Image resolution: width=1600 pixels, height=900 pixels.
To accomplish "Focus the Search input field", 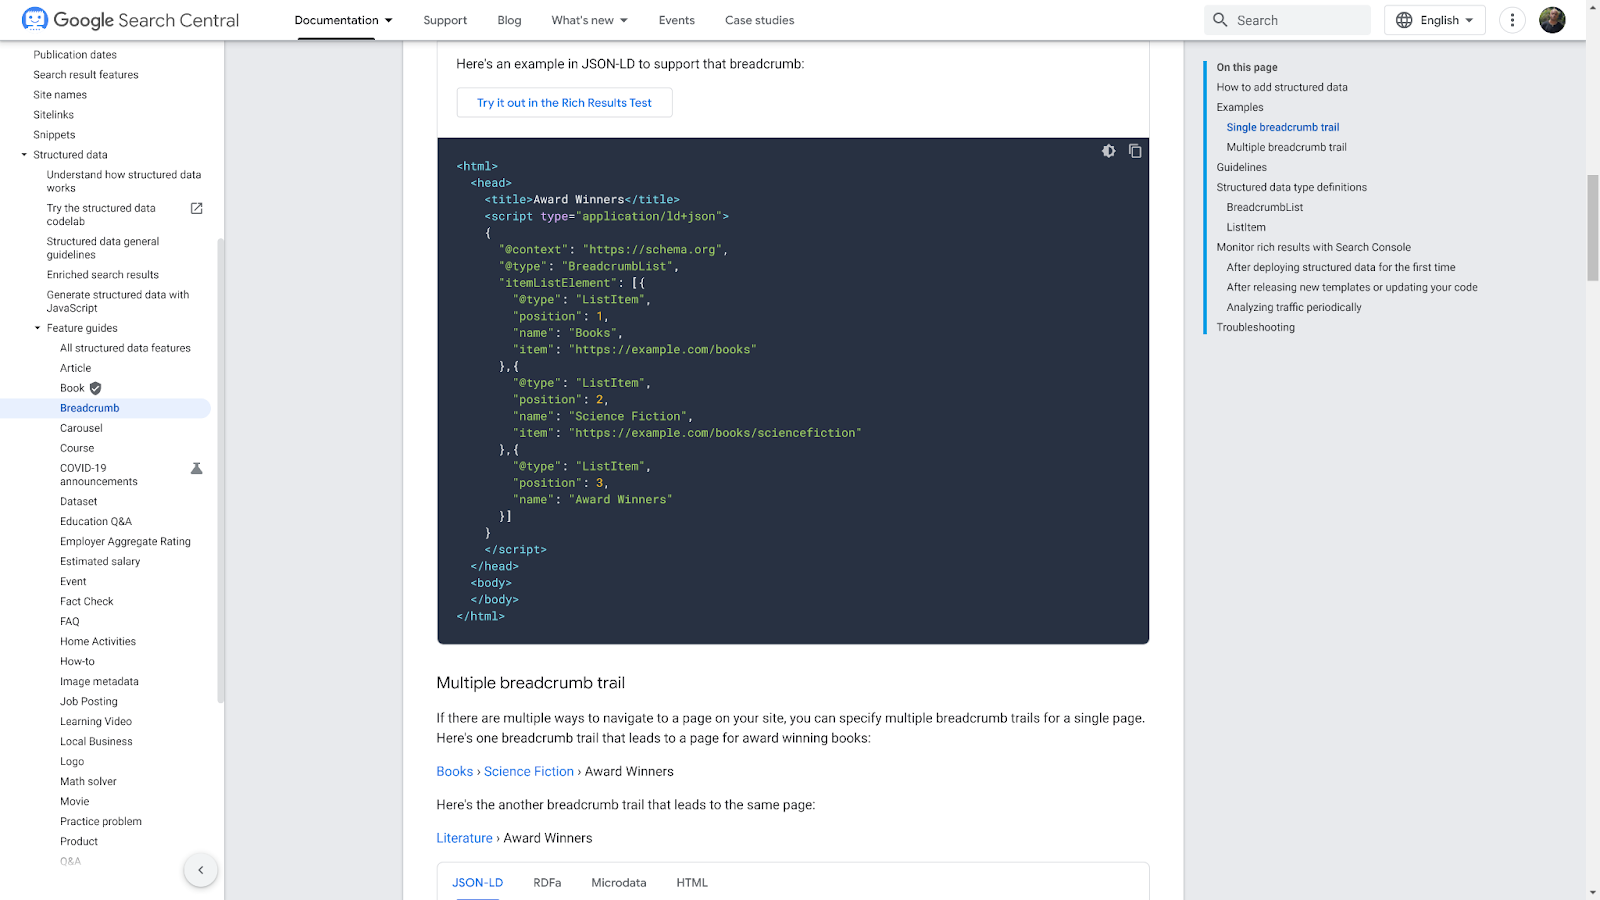I will pos(1288,20).
